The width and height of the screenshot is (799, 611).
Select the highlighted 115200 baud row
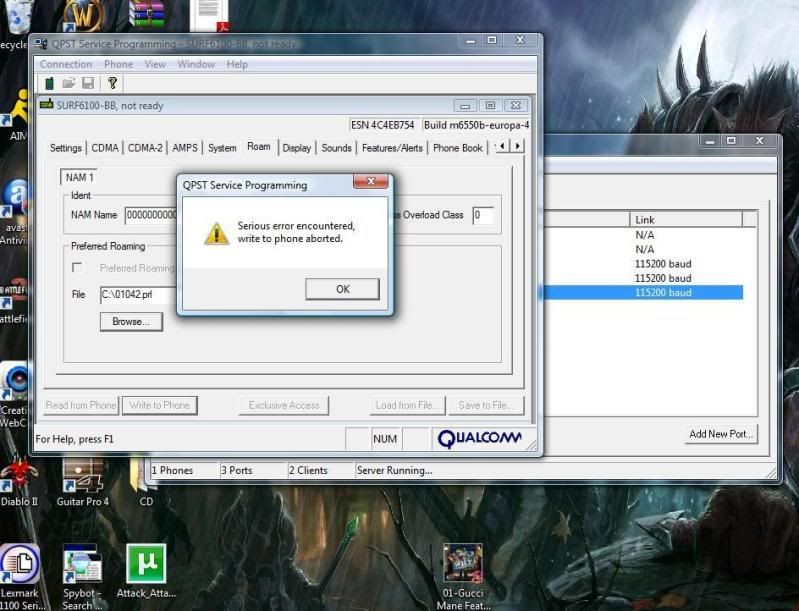(x=644, y=293)
